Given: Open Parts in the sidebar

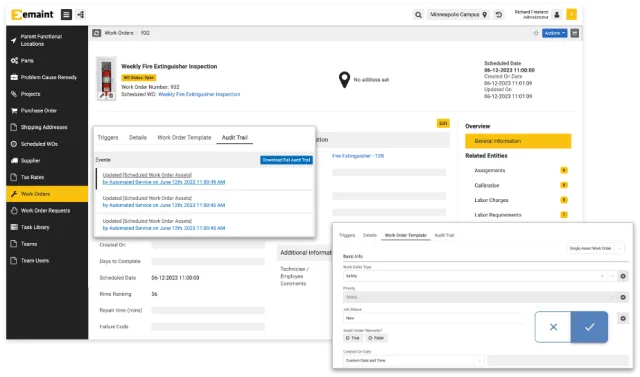Looking at the screenshot, I should [47, 60].
